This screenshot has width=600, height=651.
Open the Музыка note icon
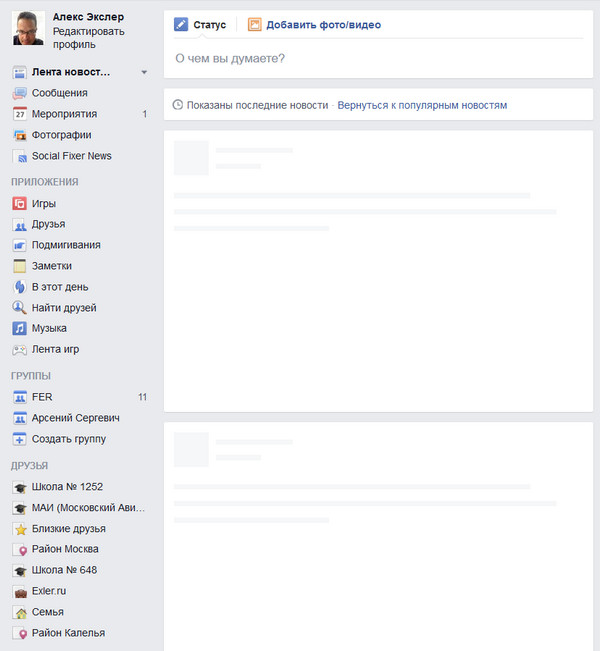click(20, 328)
